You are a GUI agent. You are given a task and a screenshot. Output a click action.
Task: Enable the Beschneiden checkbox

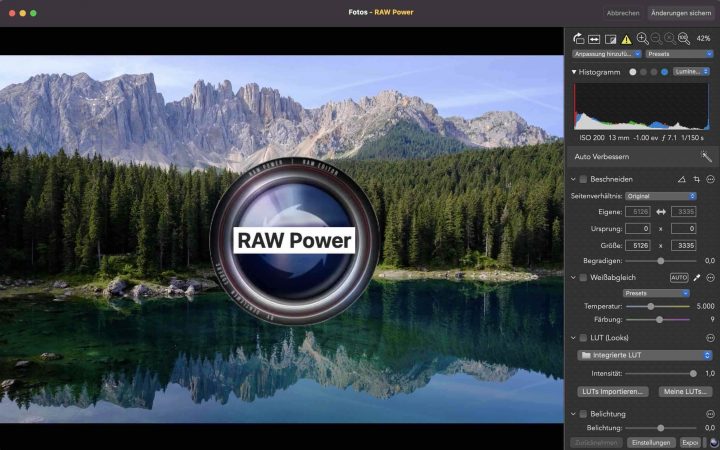(x=583, y=179)
